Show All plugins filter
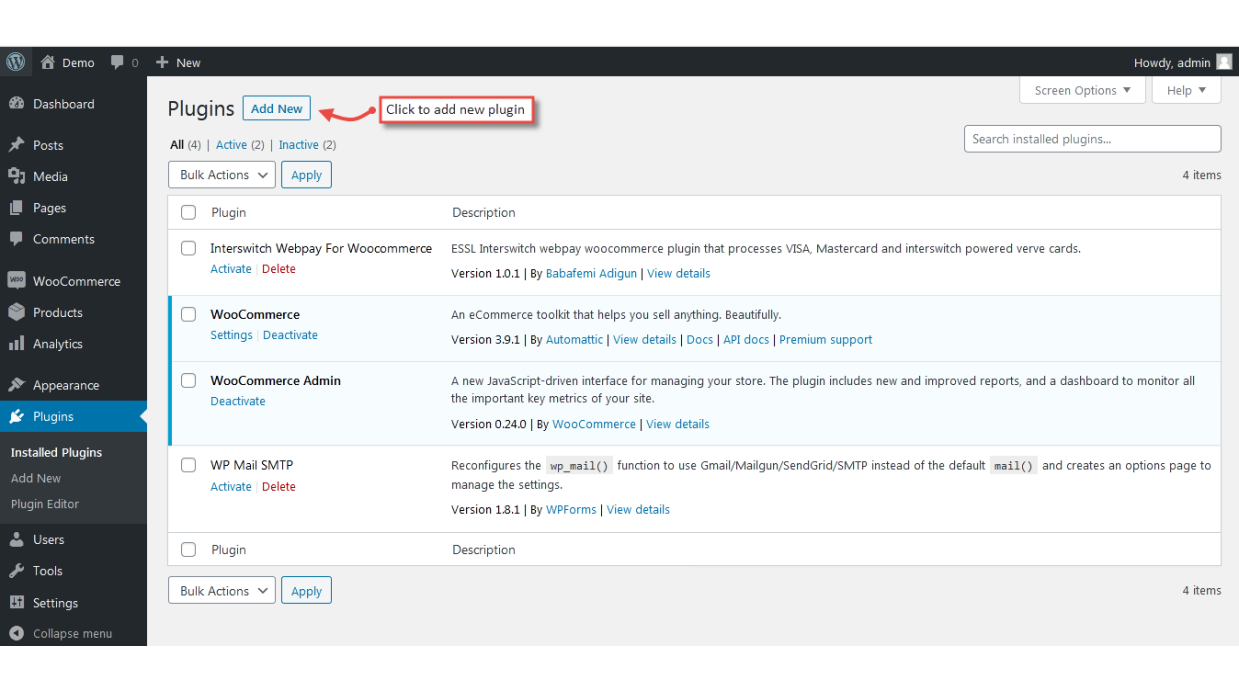The image size is (1239, 690). point(177,145)
